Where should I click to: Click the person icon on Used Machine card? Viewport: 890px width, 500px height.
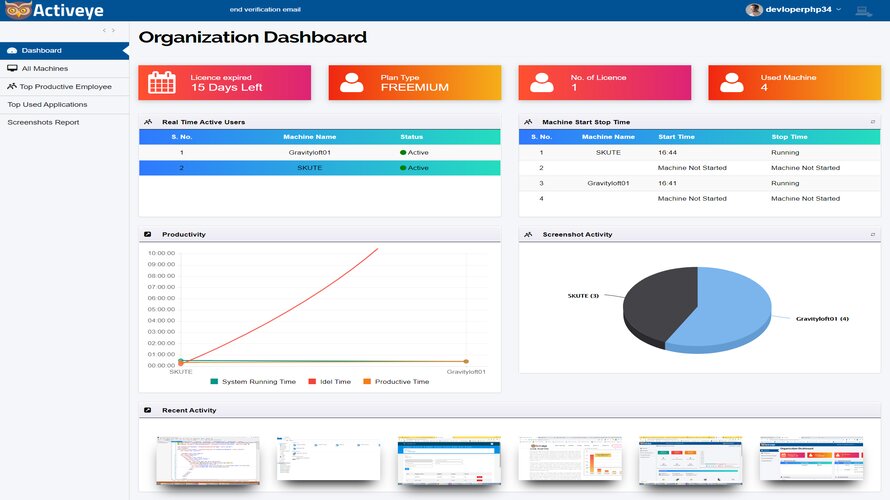(732, 83)
